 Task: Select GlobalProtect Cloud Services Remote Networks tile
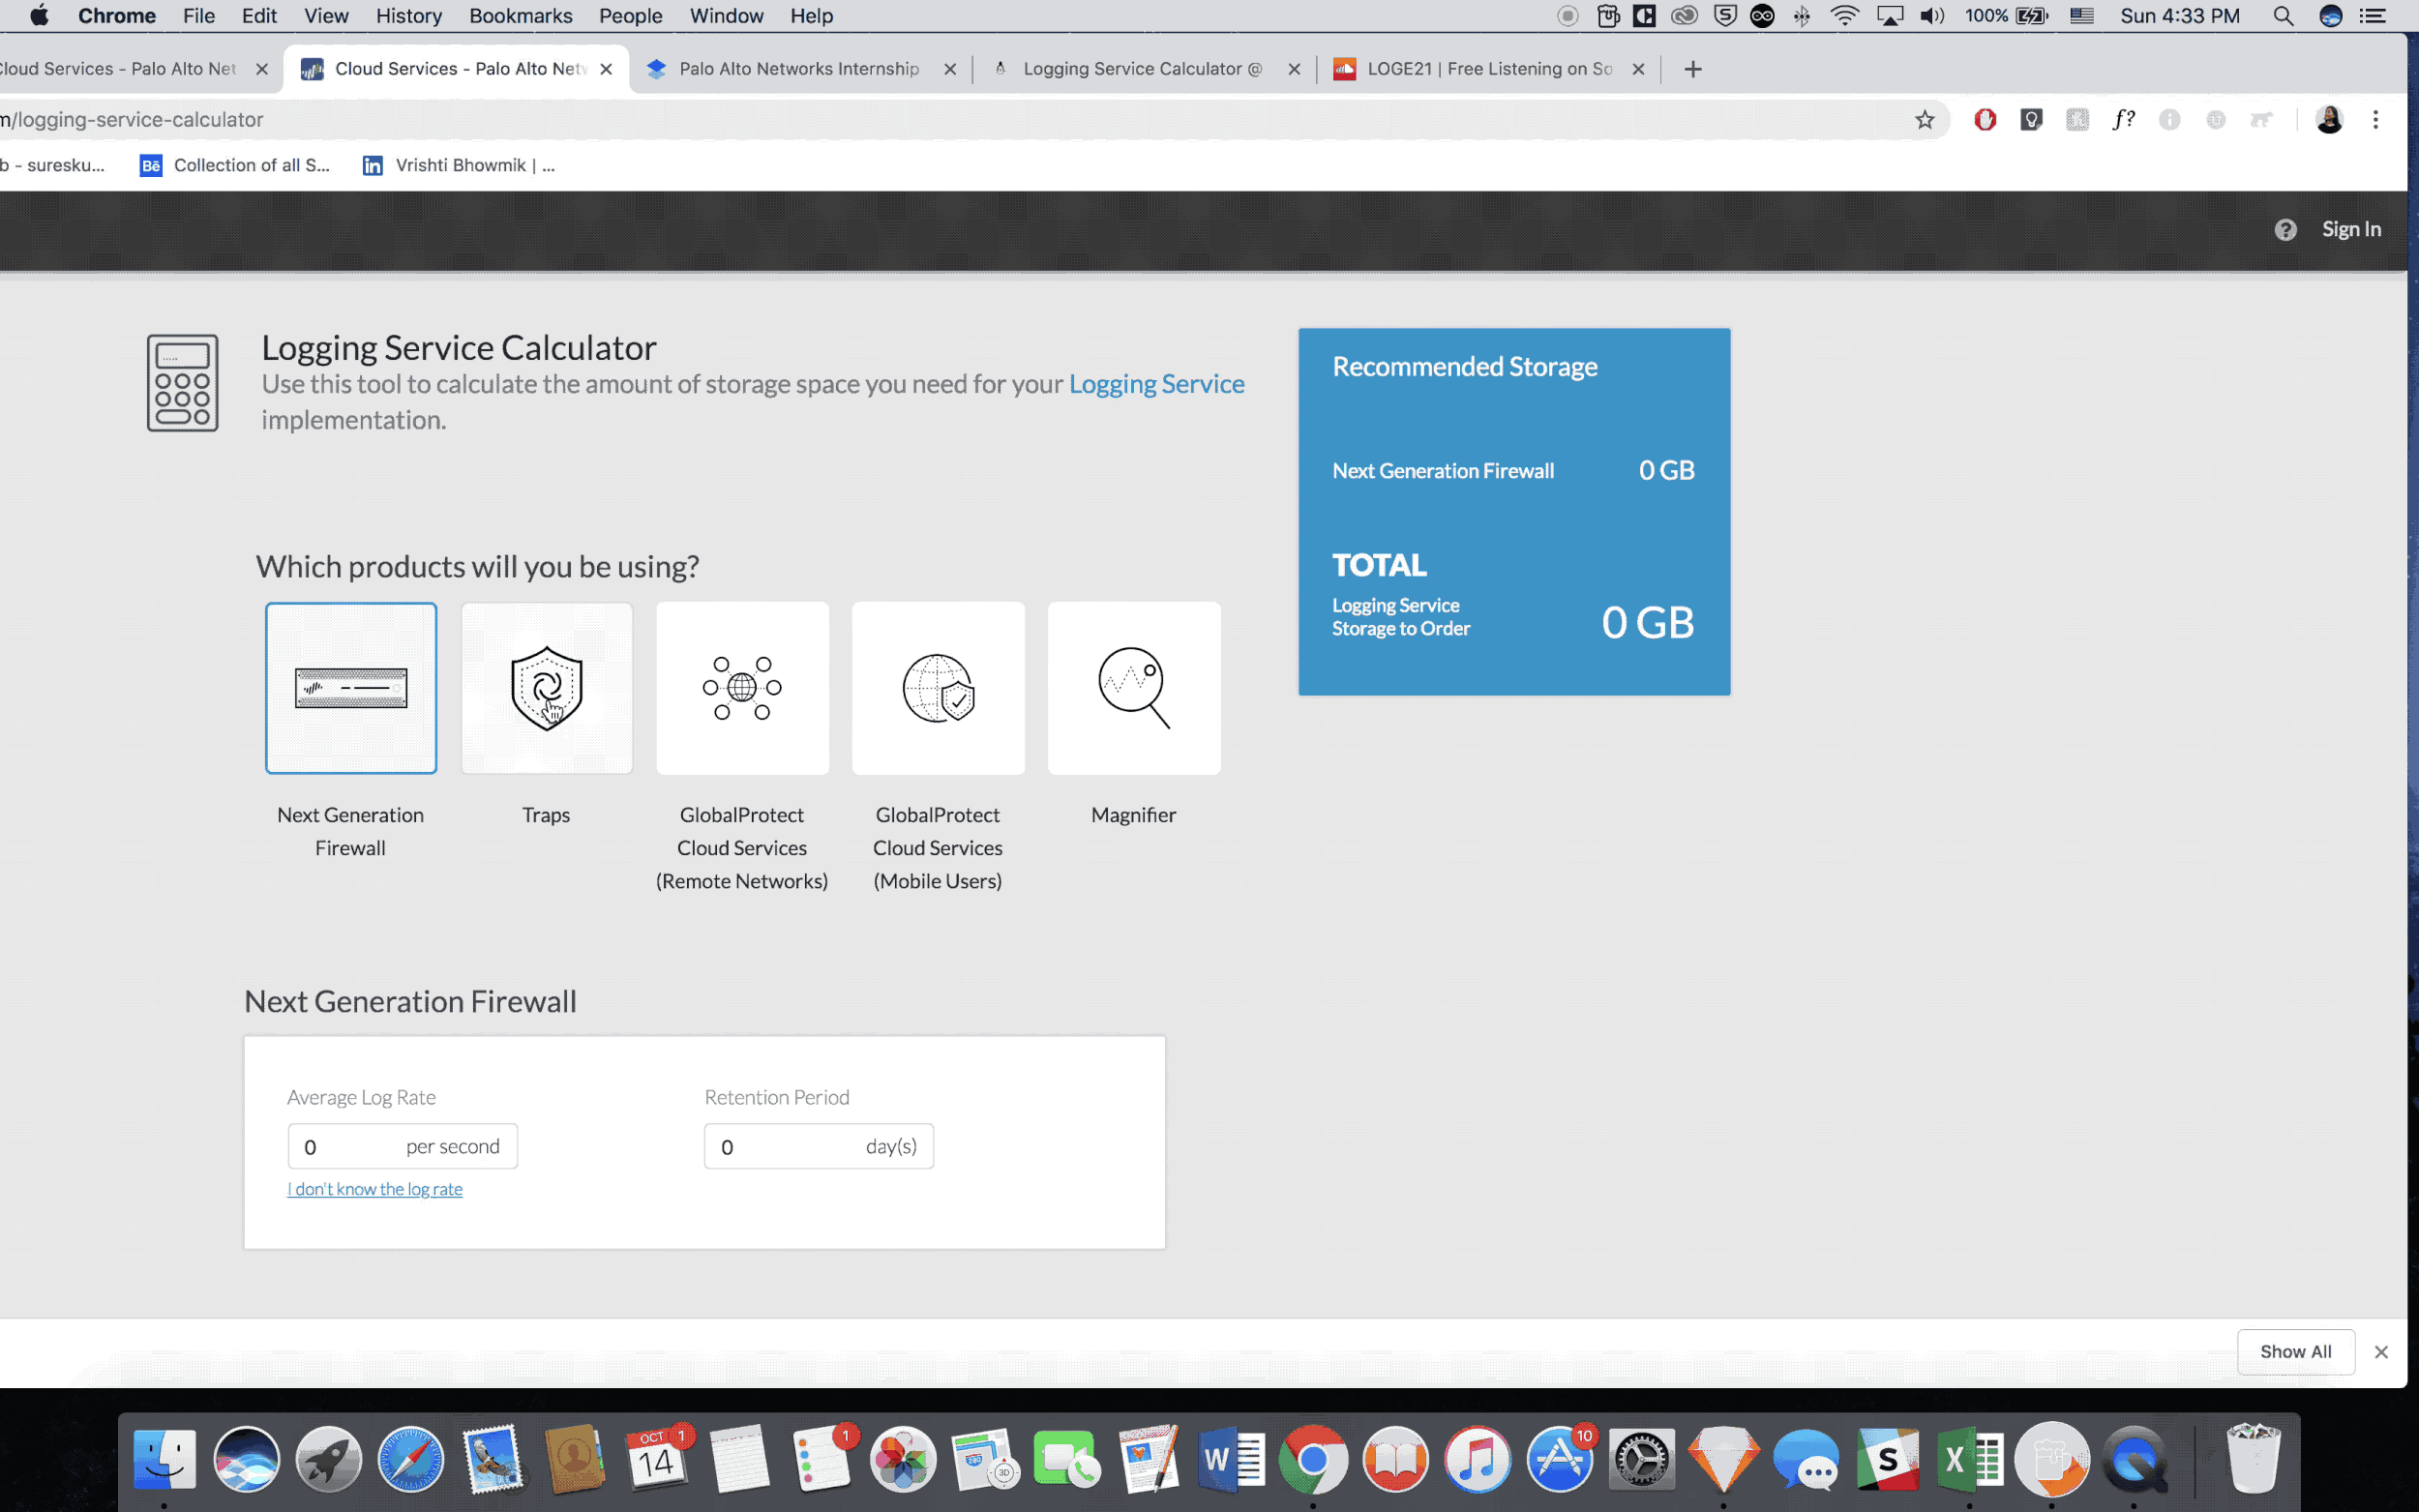click(x=742, y=688)
